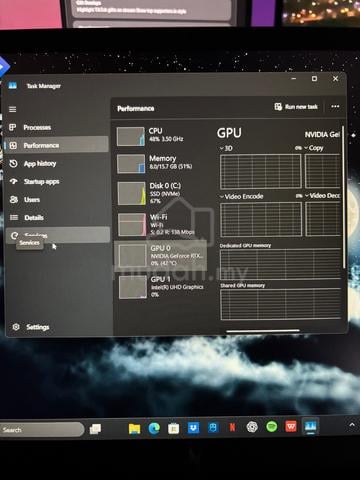Screen dimensions: 360x480
Task: Show the Details page
Action: pos(57,218)
